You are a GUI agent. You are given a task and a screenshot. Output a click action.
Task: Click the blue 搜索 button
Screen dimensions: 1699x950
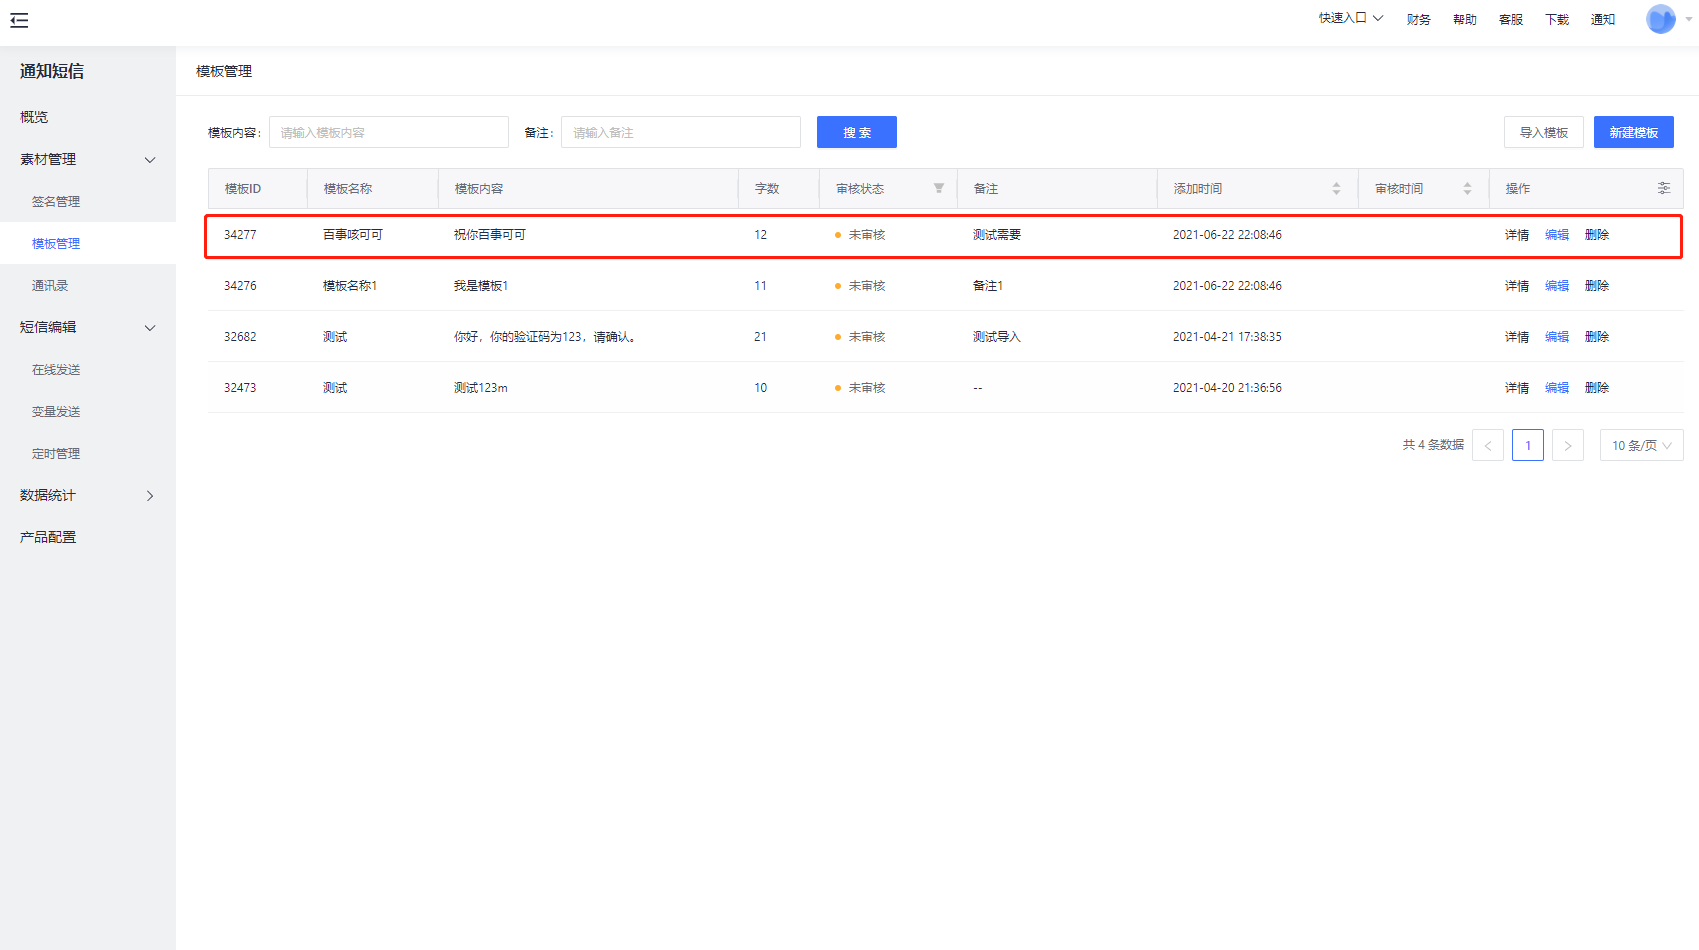coord(857,132)
